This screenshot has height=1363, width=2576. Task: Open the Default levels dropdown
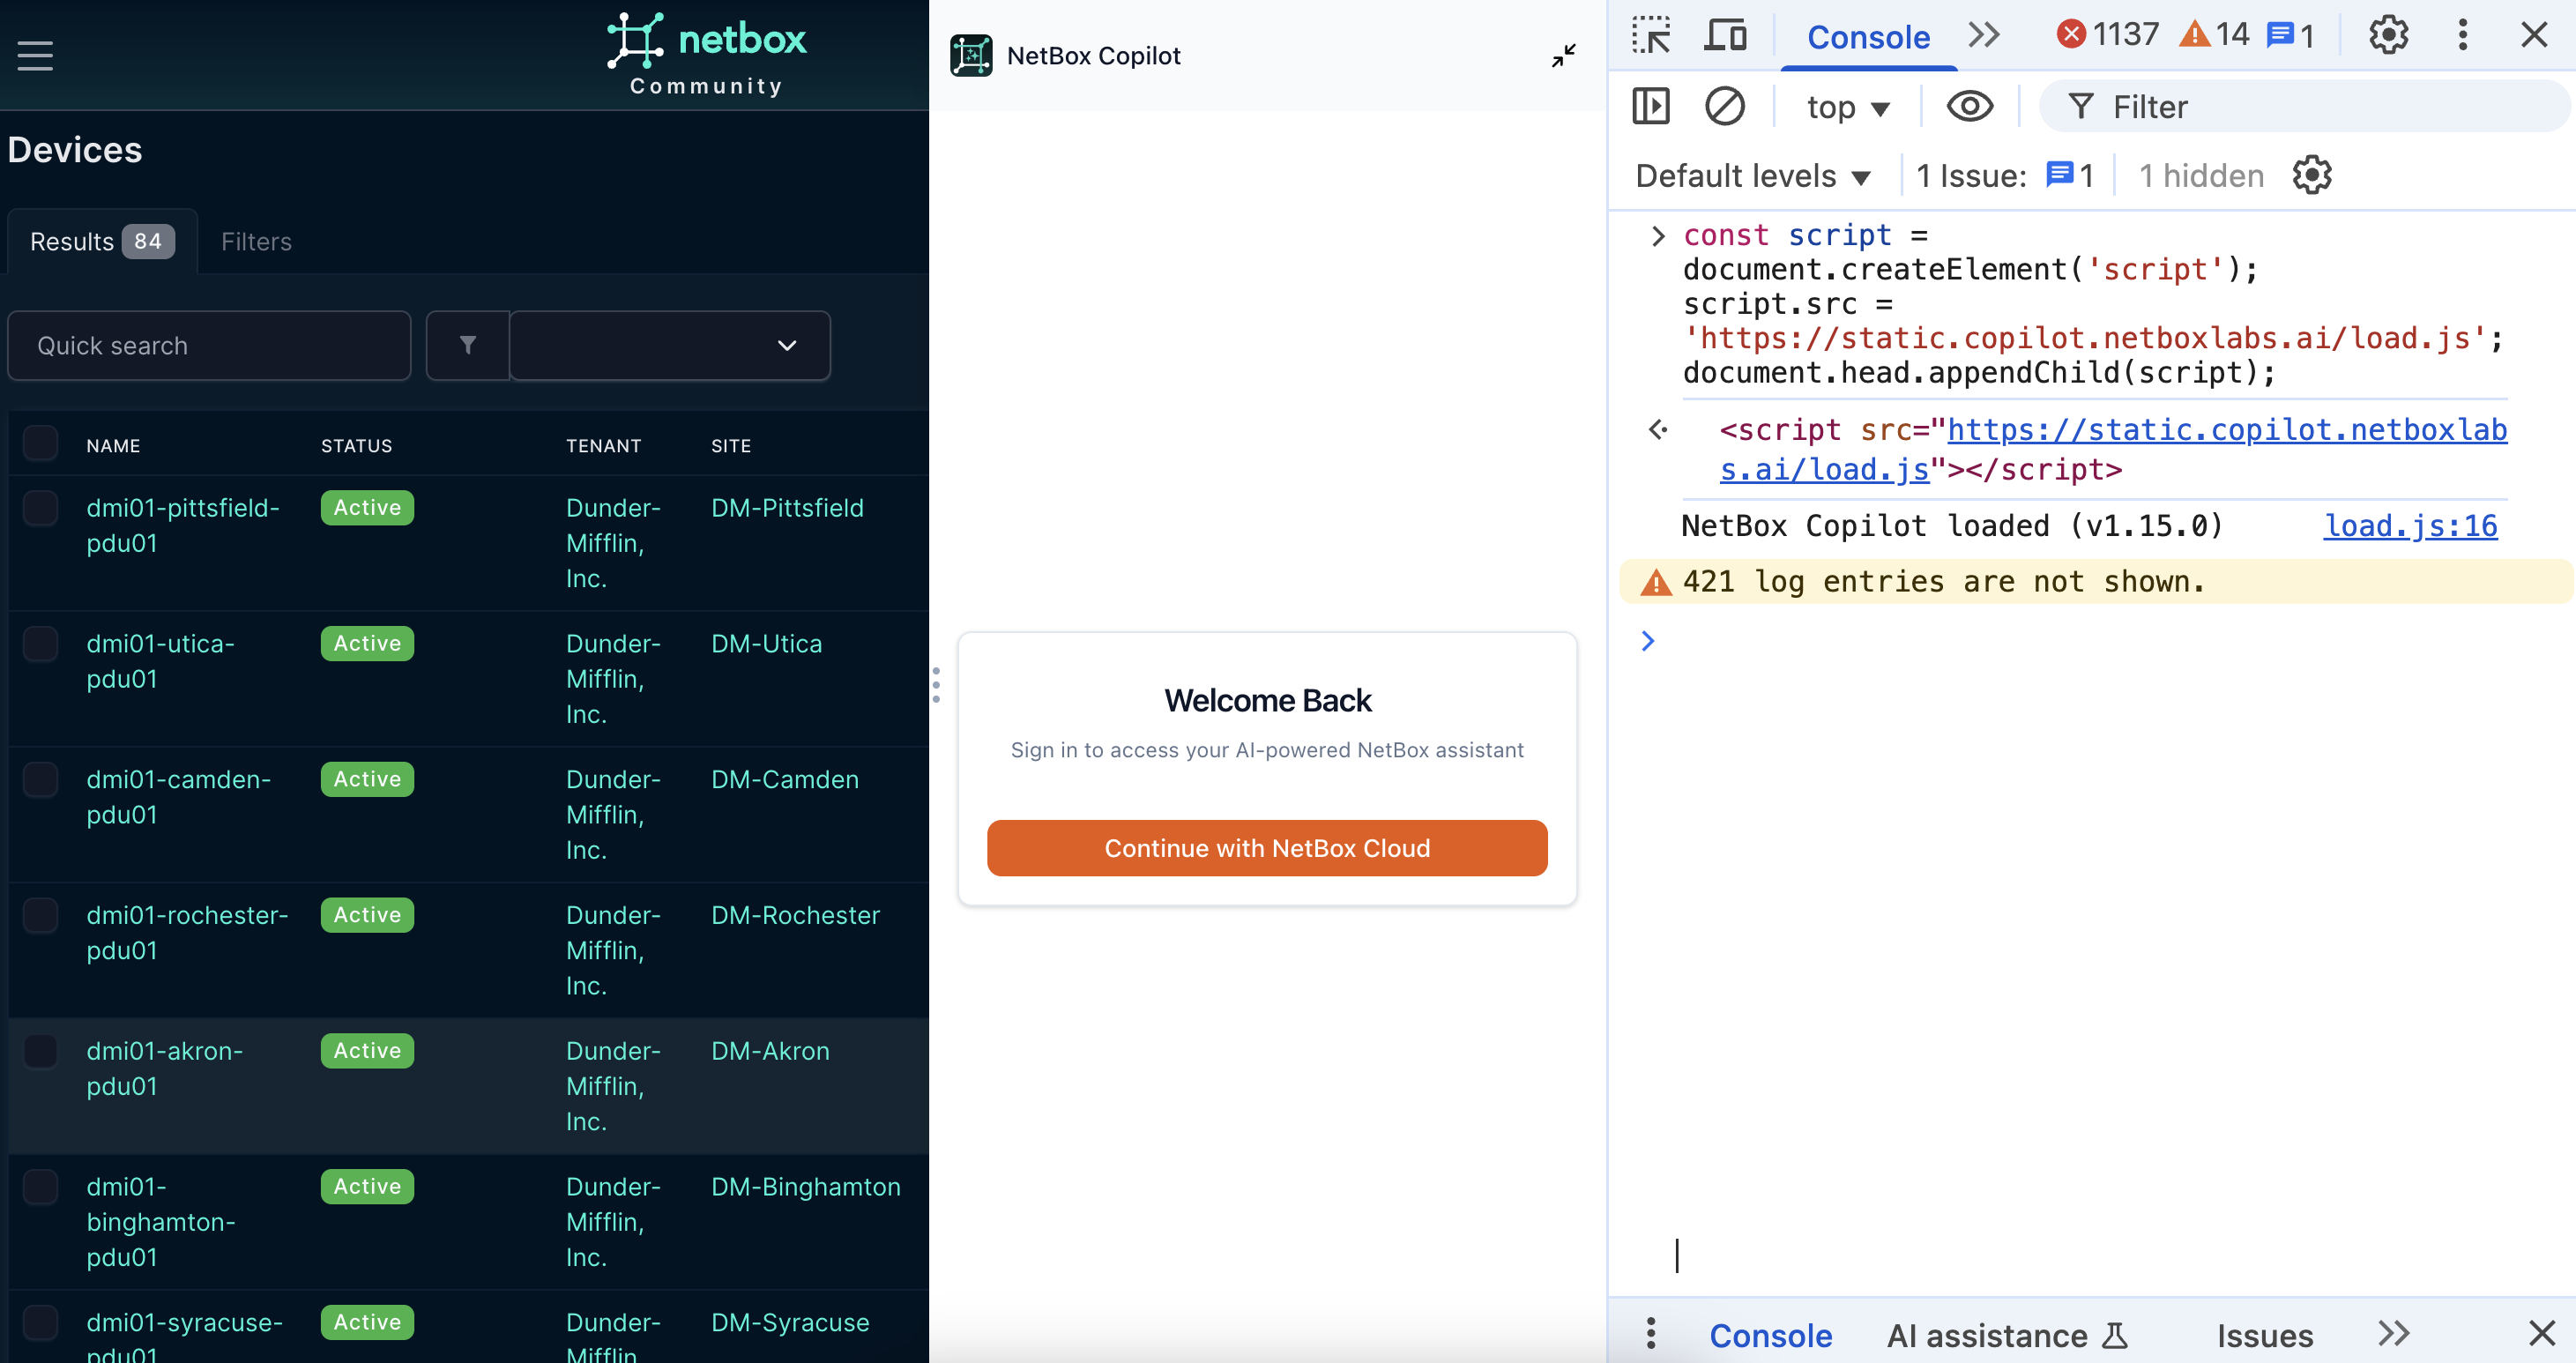[1751, 175]
